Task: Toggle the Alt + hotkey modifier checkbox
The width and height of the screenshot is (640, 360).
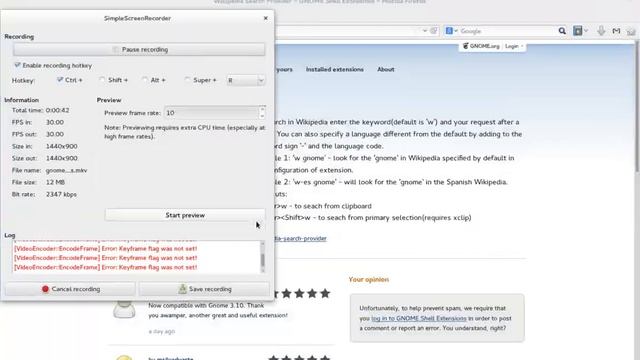Action: pos(145,80)
